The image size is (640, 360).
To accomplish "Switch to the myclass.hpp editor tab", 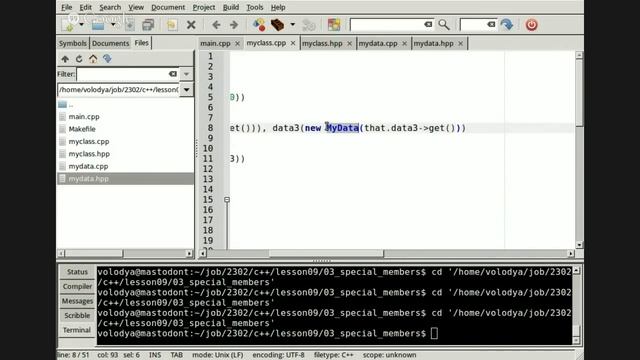I will [322, 43].
